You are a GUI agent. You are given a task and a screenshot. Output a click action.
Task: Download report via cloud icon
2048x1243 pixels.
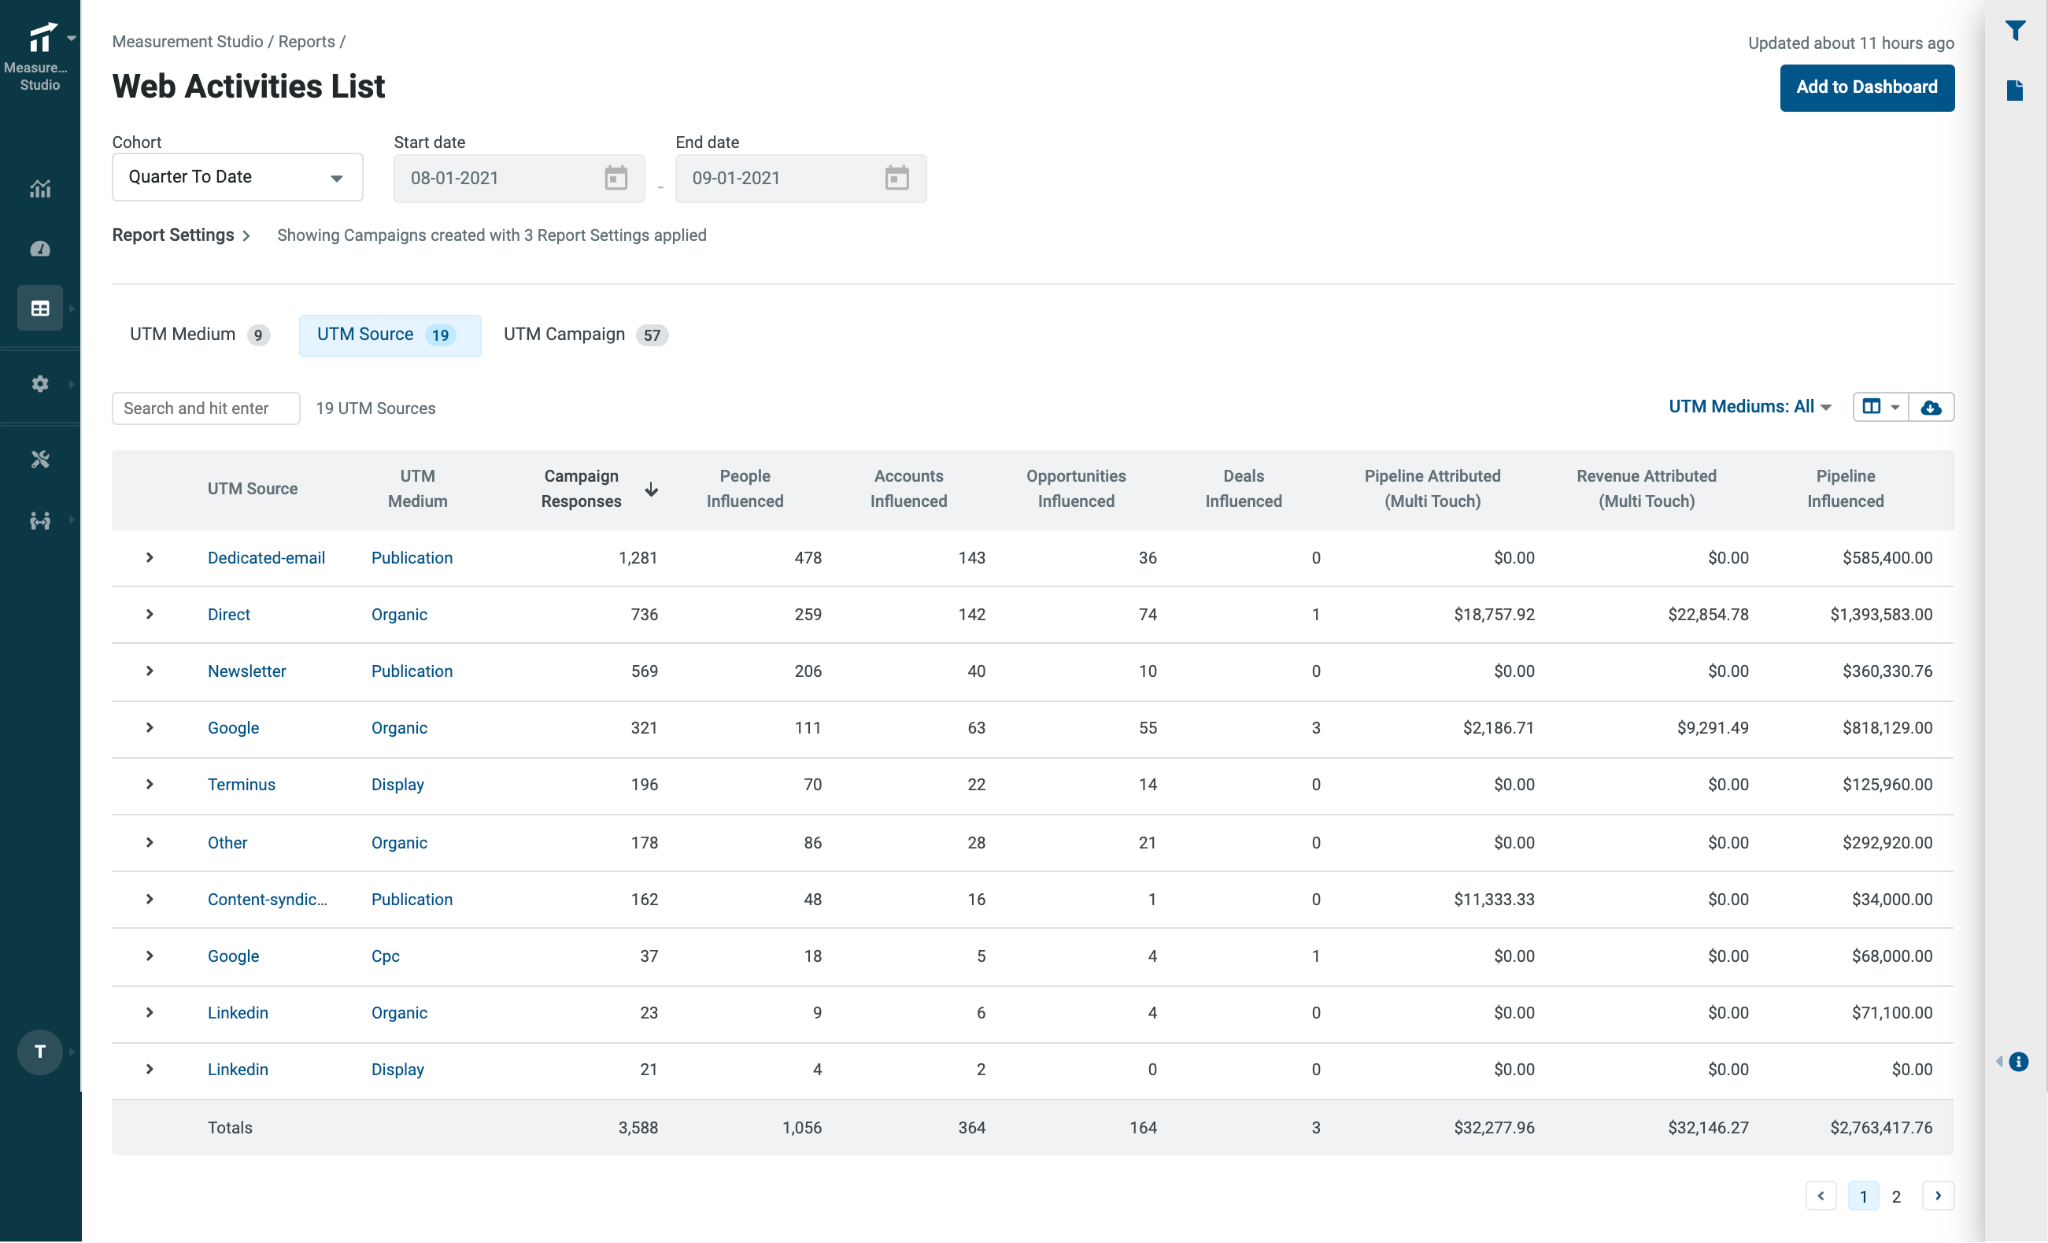click(x=1931, y=407)
